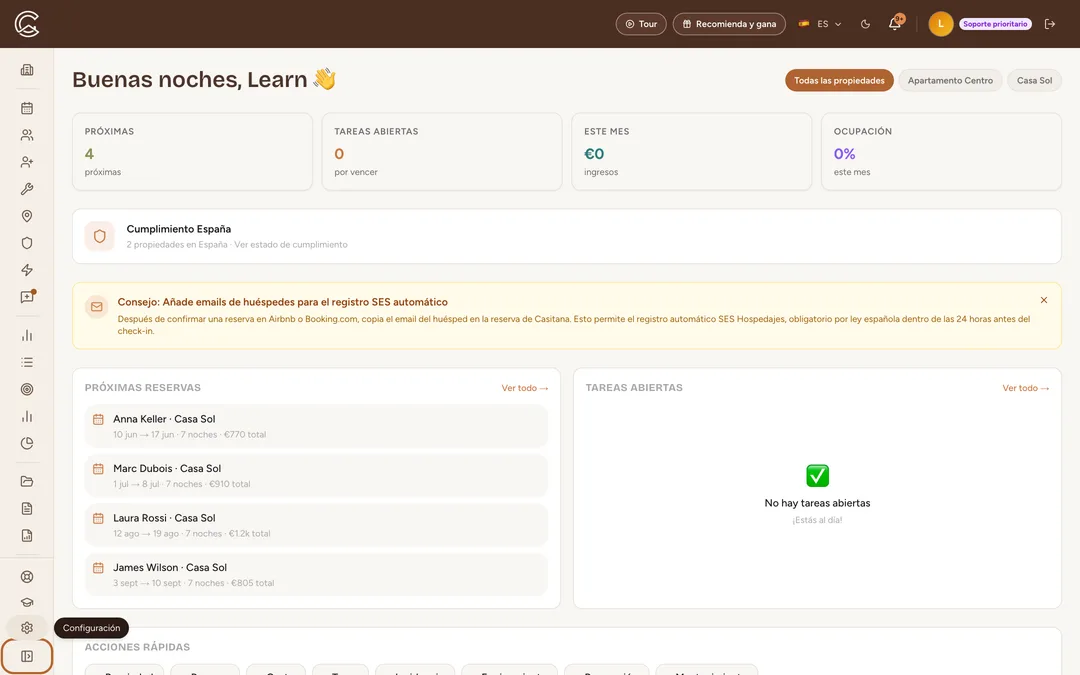This screenshot has width=1080, height=675.
Task: Dismiss the SES email tip banner
Action: coord(1043,300)
